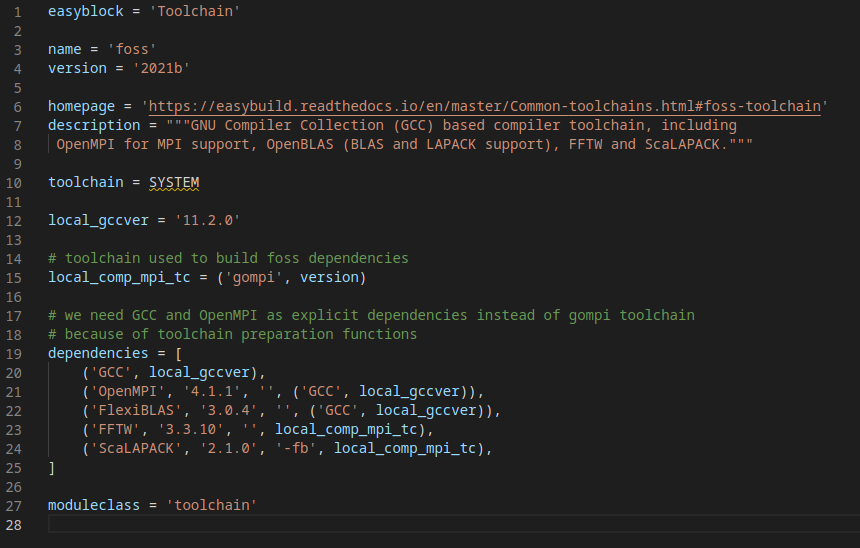The width and height of the screenshot is (860, 548).
Task: Click the SYSTEM value with squiggly underline
Action: pos(174,182)
